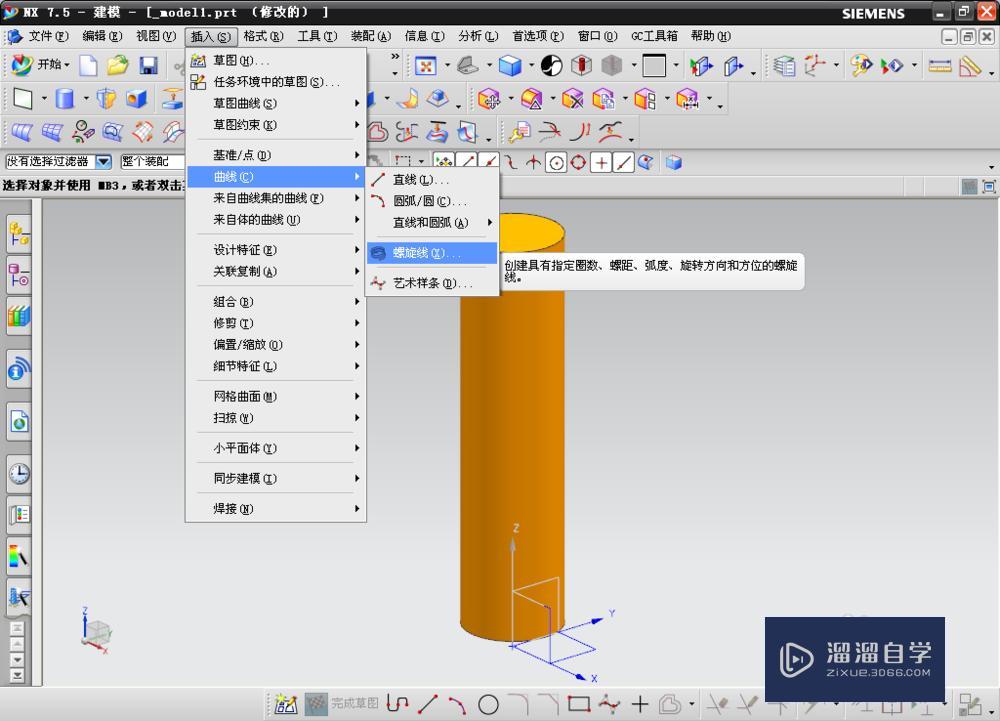Select the Arc sketch tool at bottom
This screenshot has height=721, width=1000.
pyautogui.click(x=457, y=704)
